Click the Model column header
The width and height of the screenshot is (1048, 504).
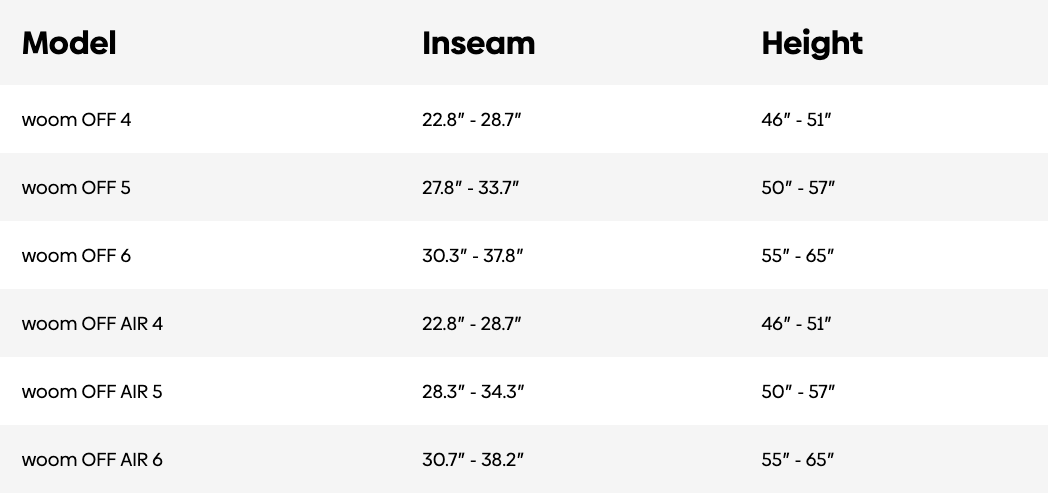69,43
